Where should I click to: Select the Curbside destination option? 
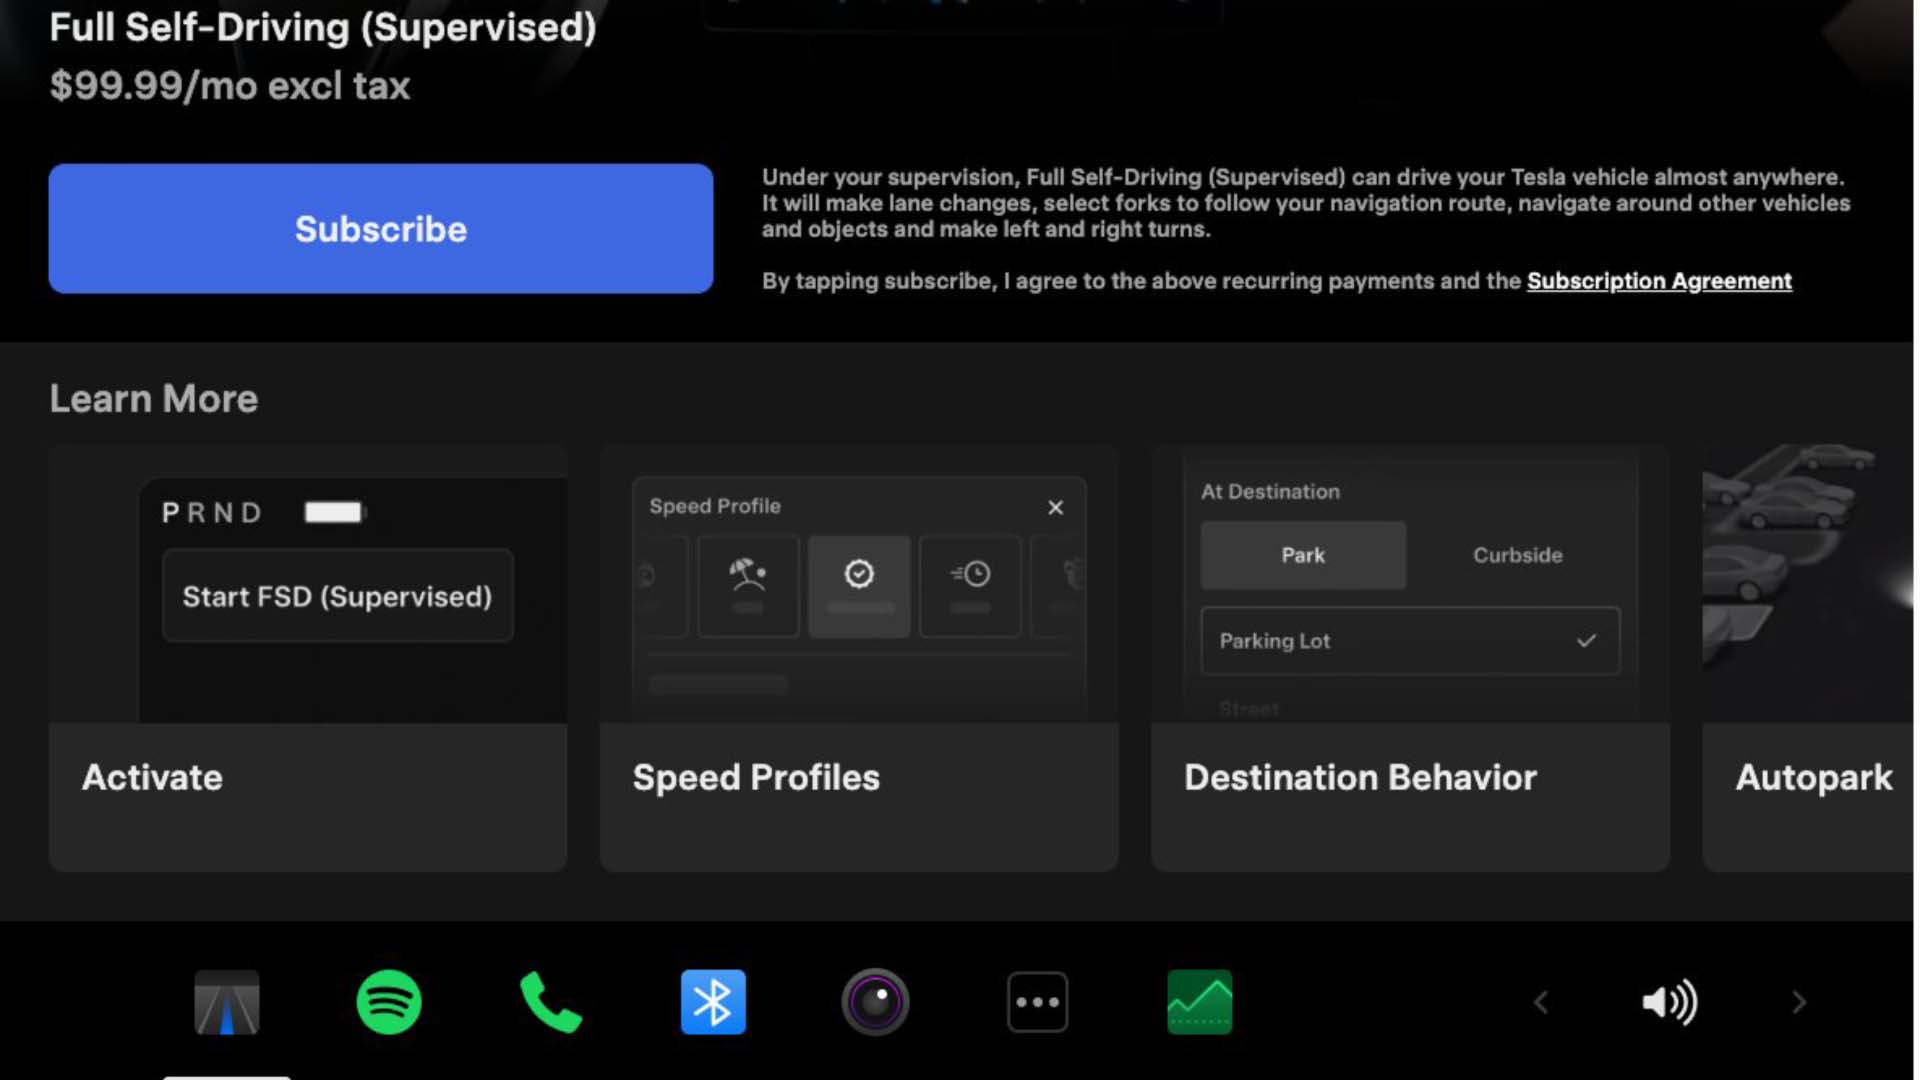[1516, 555]
